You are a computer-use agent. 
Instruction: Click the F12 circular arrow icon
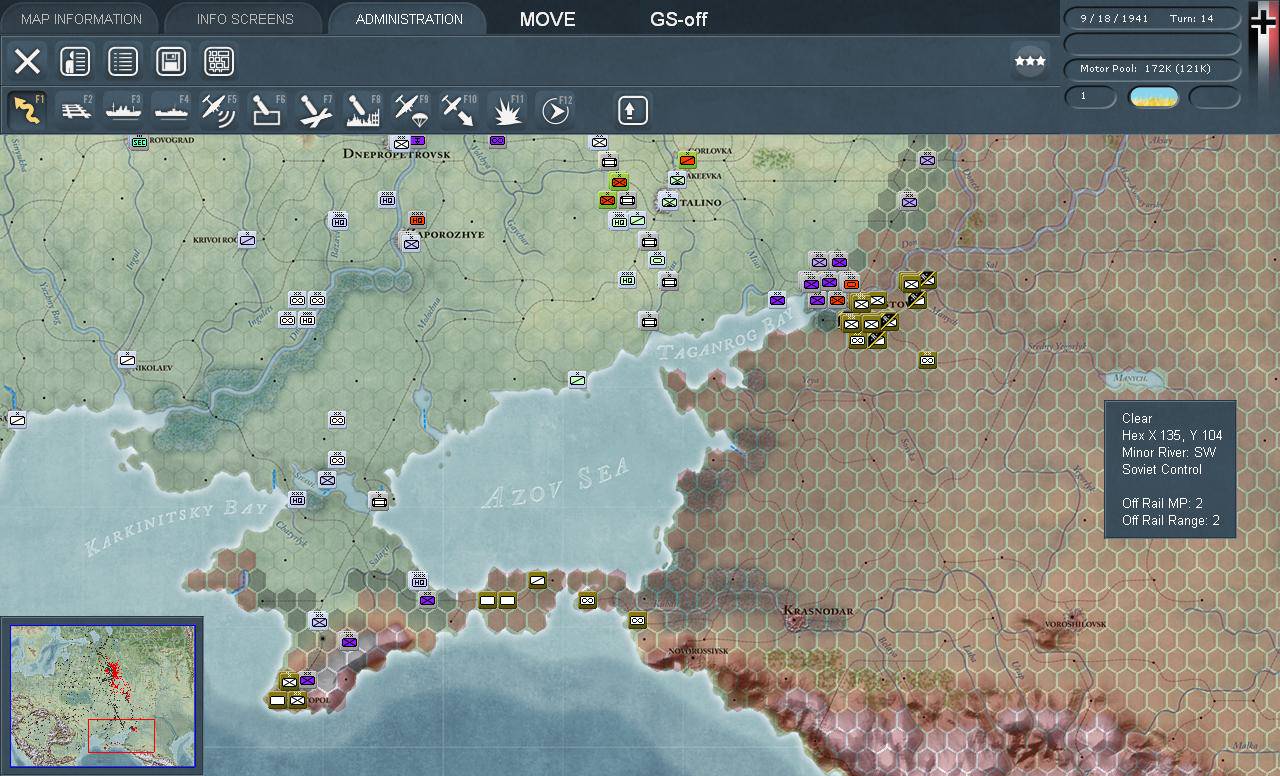(556, 110)
